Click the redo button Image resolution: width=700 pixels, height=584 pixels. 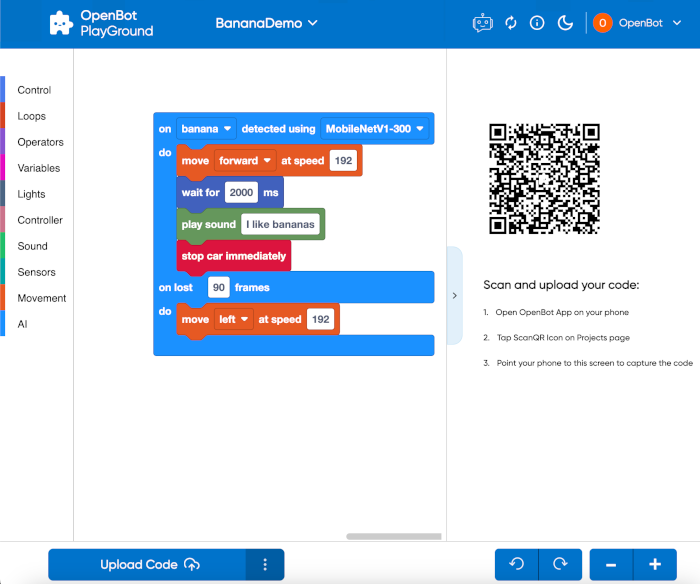560,564
